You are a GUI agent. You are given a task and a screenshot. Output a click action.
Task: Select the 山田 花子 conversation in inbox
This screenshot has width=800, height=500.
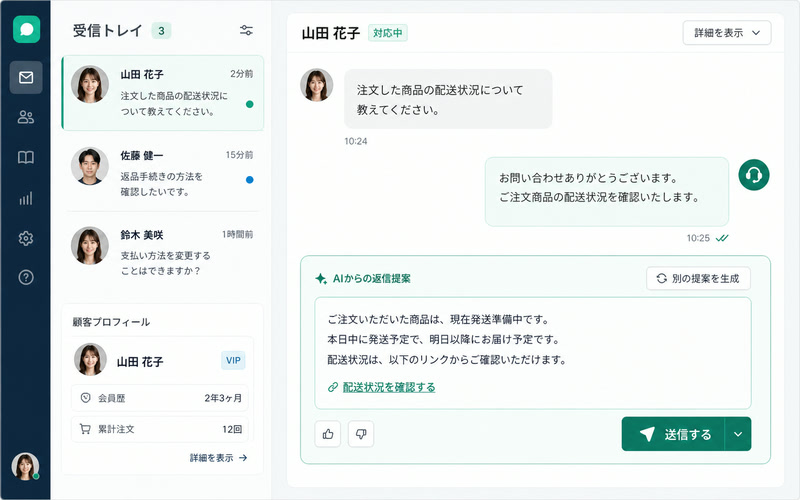tap(163, 93)
